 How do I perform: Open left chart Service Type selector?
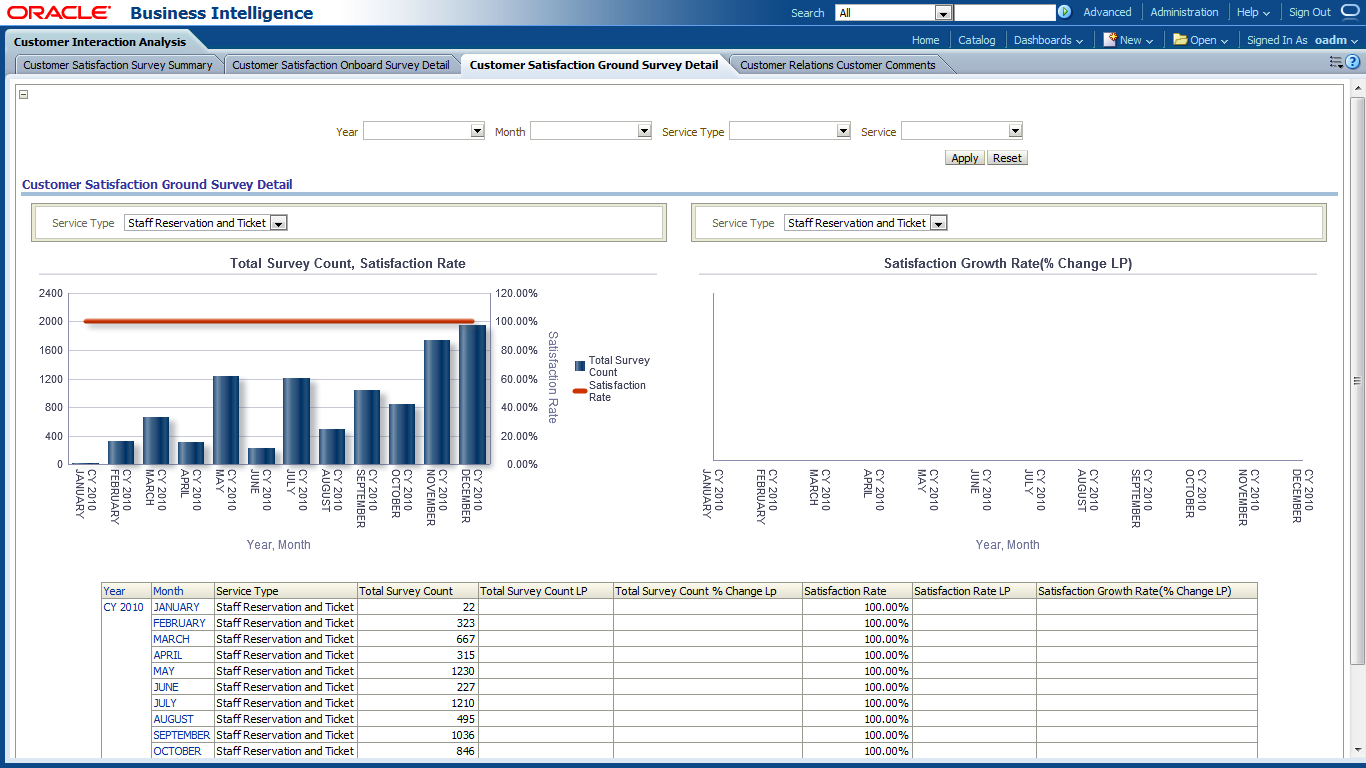click(278, 223)
